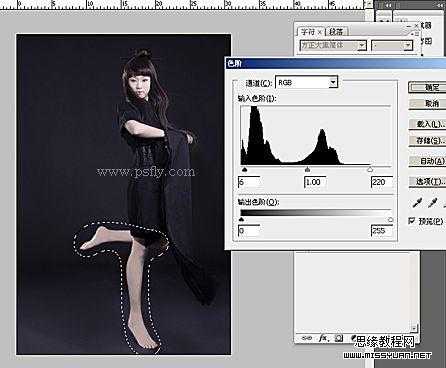Viewport: 446px width, 368px height.
Task: Click the 色阶 dialog title bar
Action: (x=336, y=63)
